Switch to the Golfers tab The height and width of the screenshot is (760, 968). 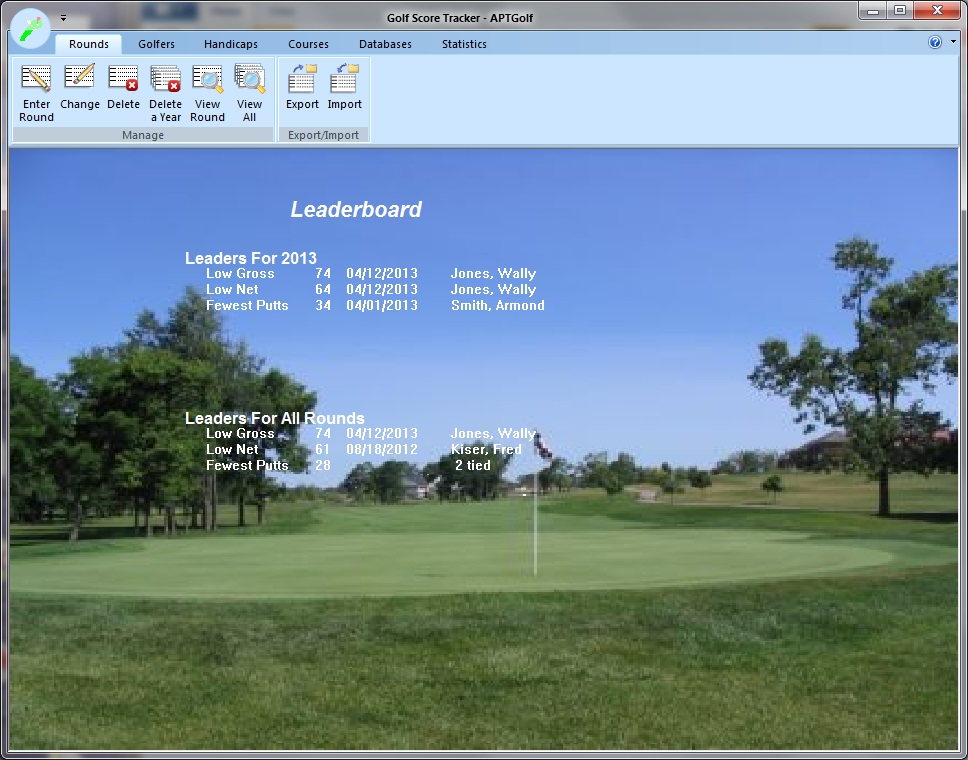pos(156,44)
